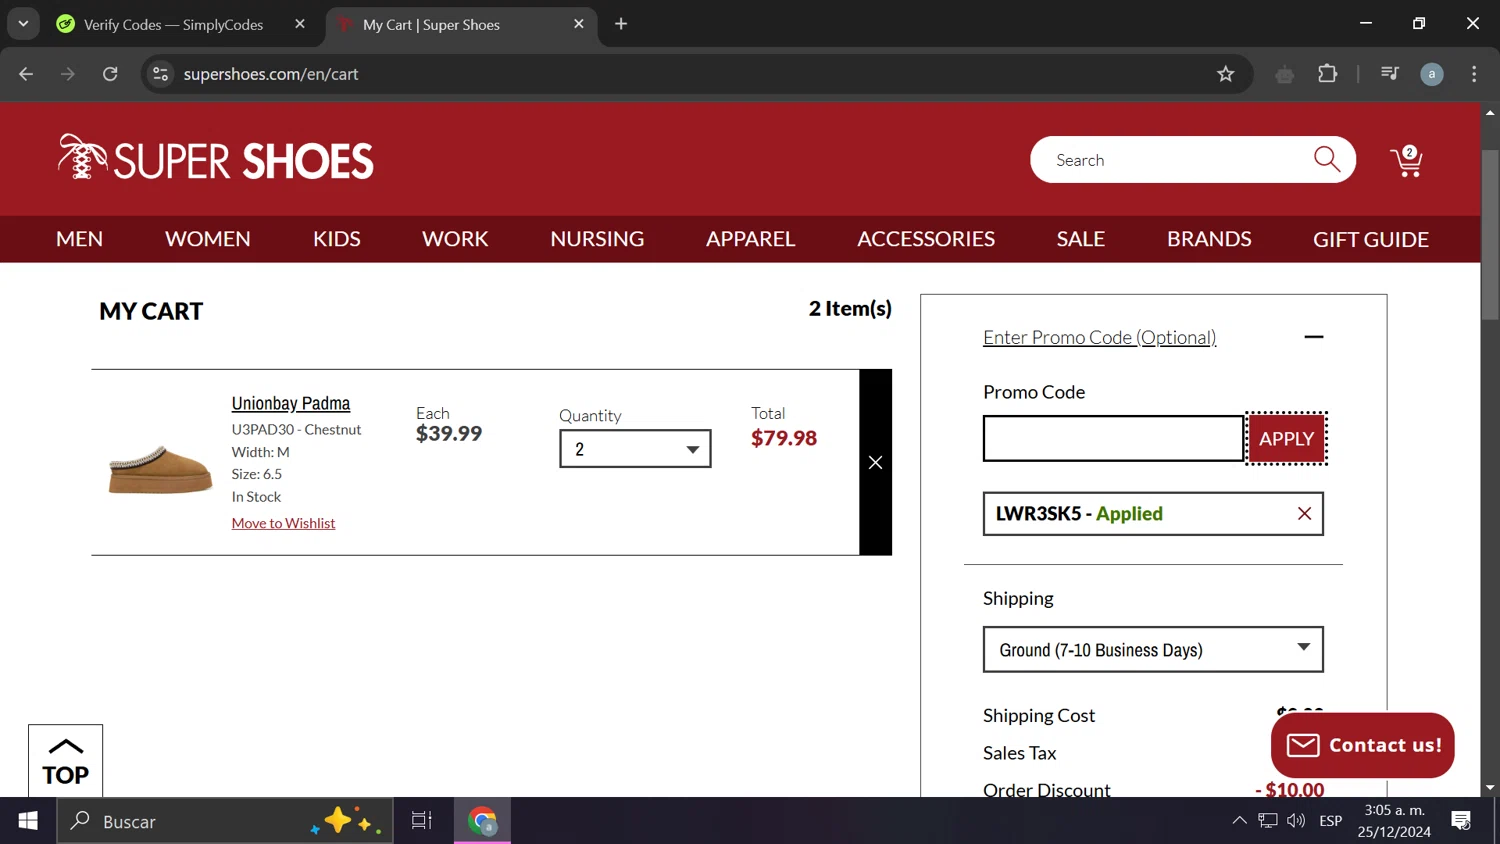Click the APPLY promo button
The height and width of the screenshot is (844, 1500).
[1286, 438]
